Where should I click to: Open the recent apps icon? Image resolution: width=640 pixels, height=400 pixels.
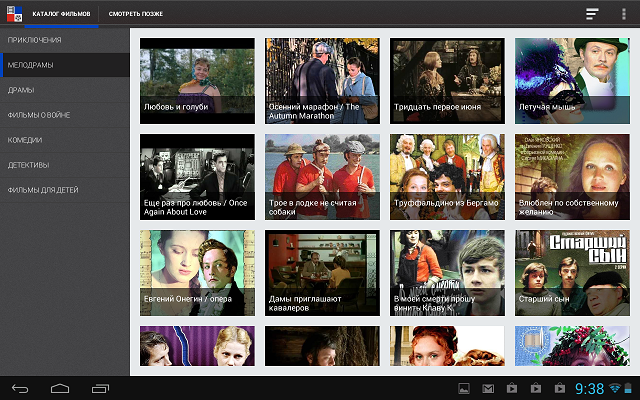(100, 389)
